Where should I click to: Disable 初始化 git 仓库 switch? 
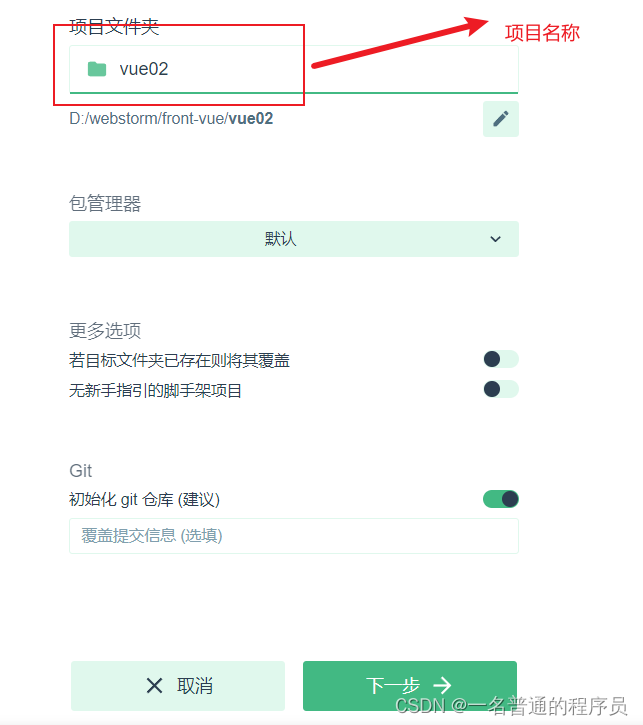click(x=501, y=499)
